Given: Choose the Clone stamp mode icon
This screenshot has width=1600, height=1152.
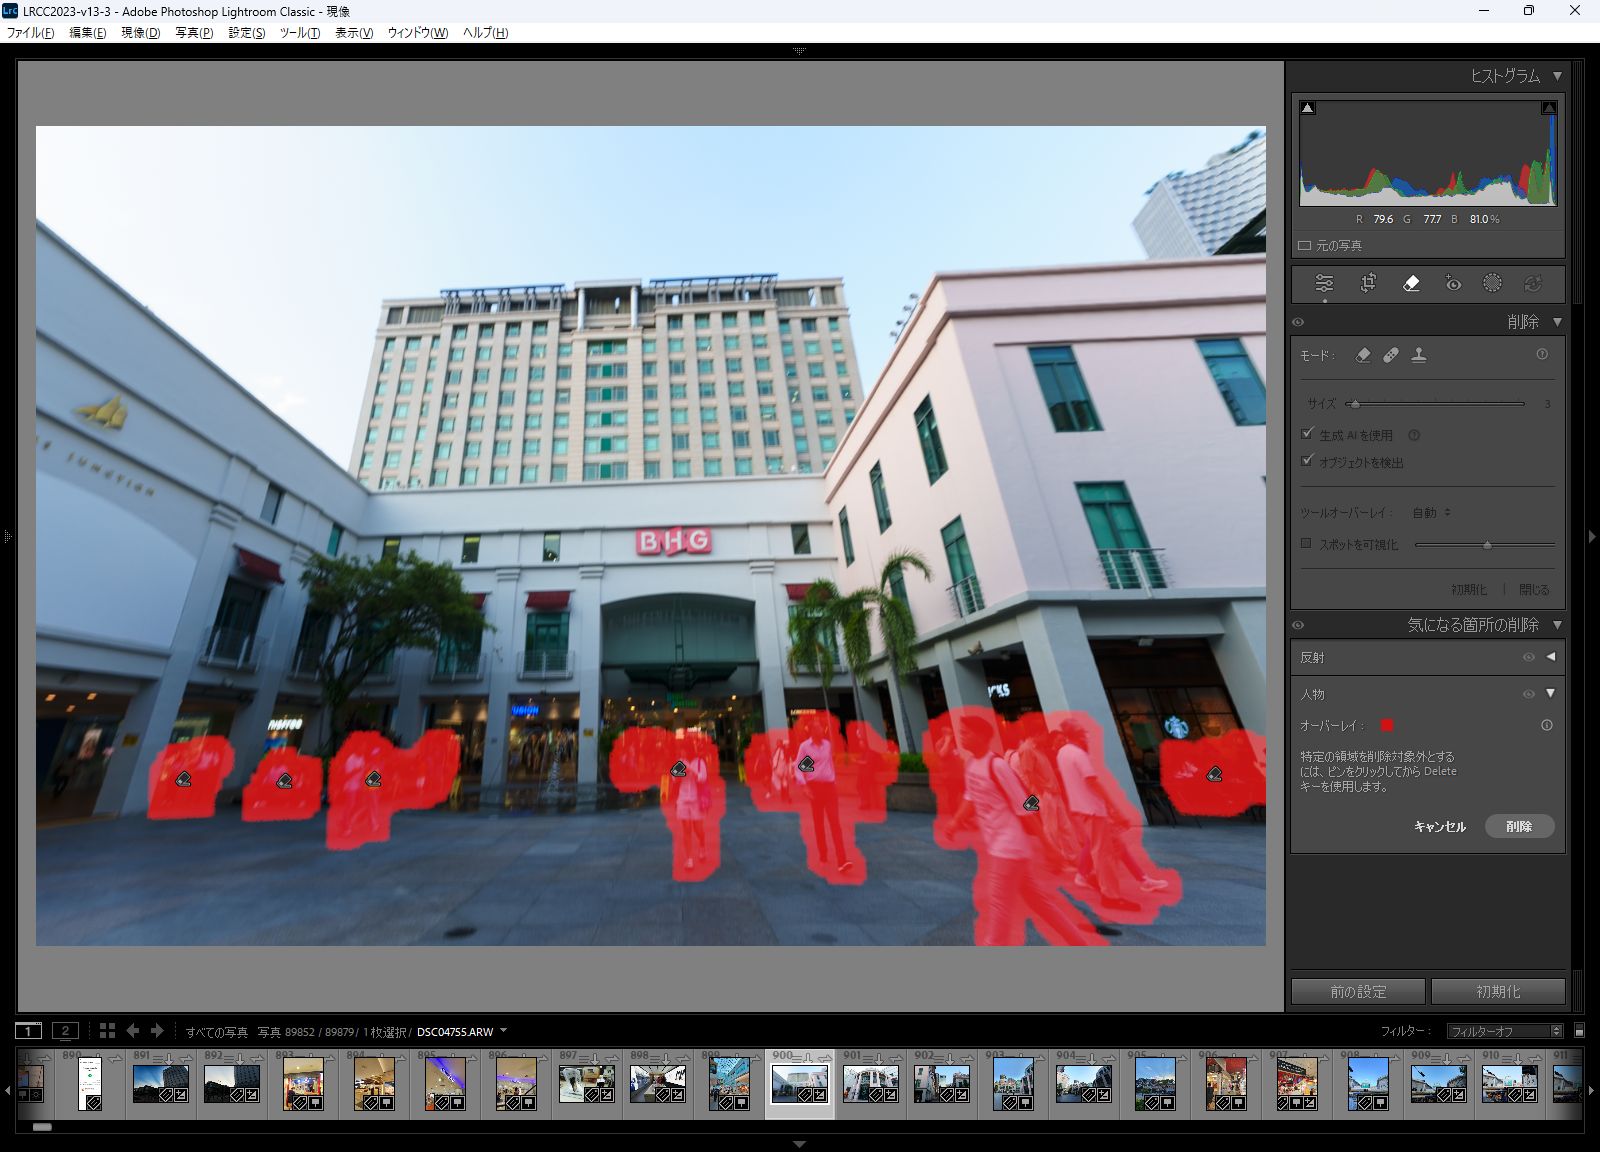Looking at the screenshot, I should pos(1419,355).
